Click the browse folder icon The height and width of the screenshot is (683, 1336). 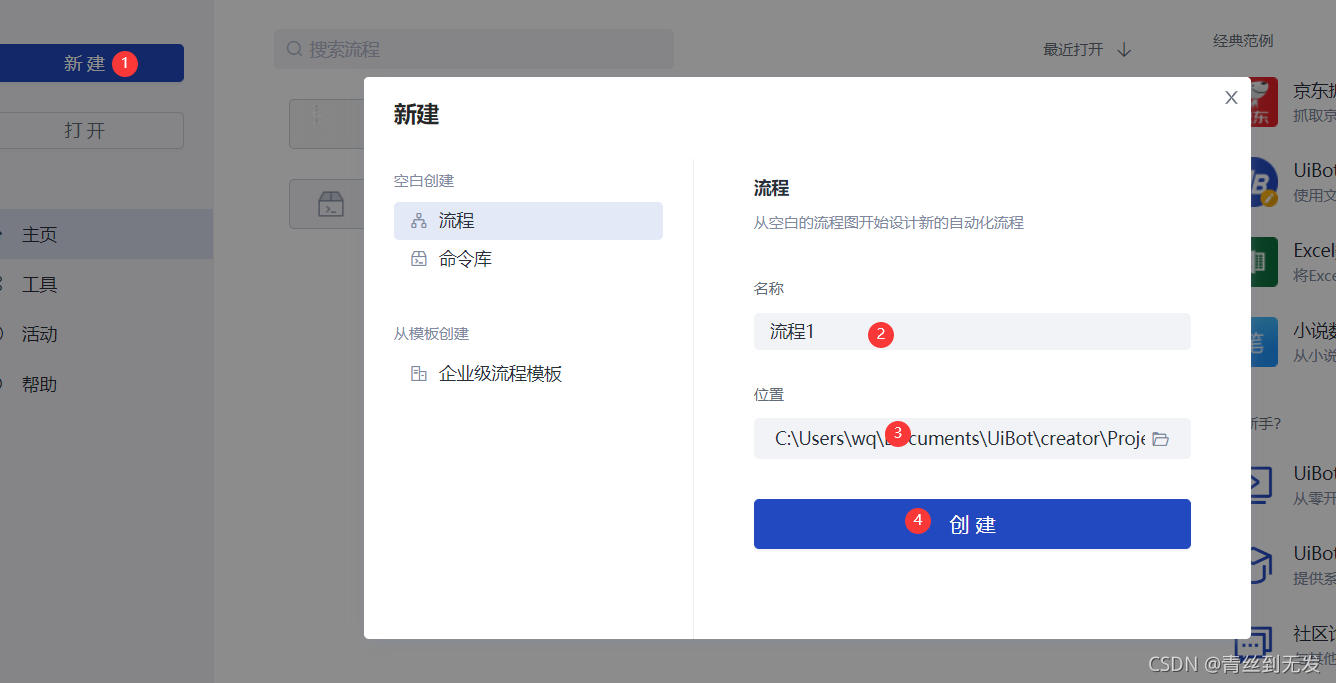point(1160,439)
